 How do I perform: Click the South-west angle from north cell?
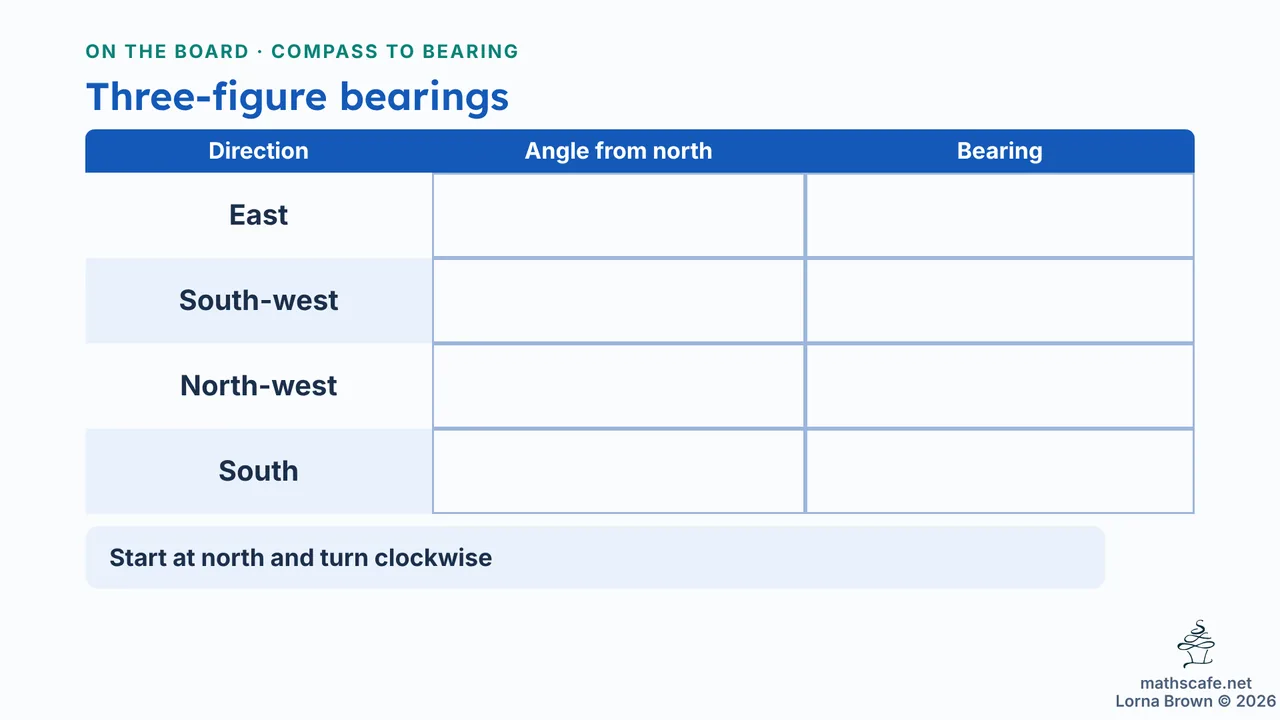pyautogui.click(x=619, y=301)
